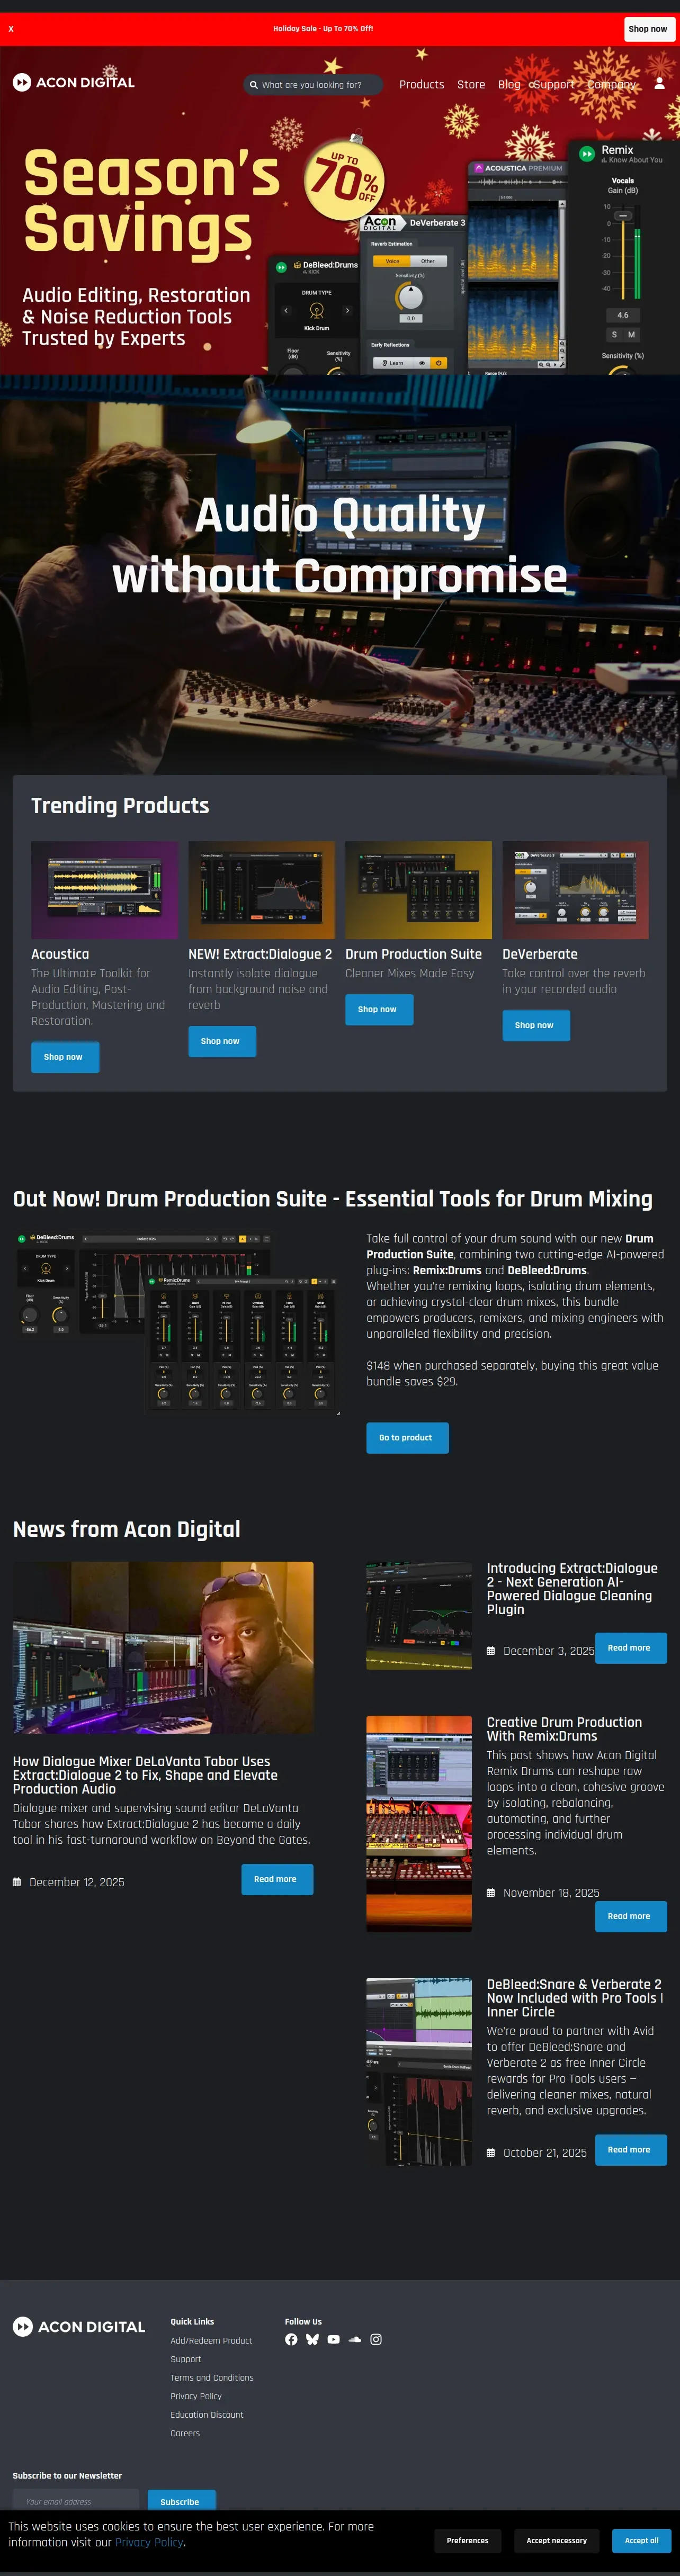Click Read more for December 12 article
Viewport: 680px width, 2576px height.
277,1879
